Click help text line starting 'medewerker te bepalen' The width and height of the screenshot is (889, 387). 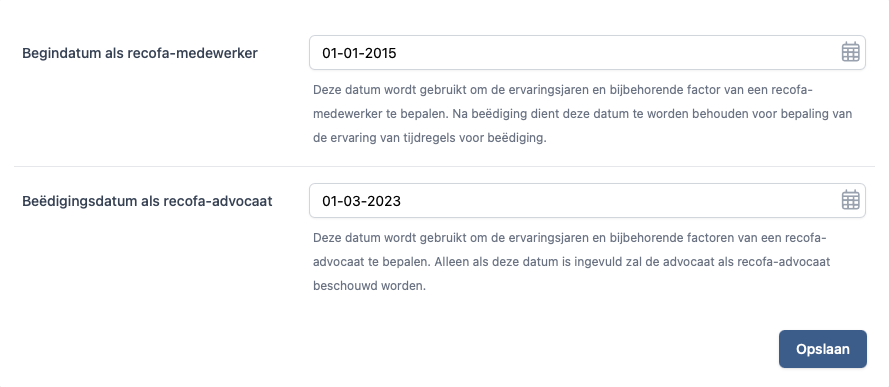(582, 114)
